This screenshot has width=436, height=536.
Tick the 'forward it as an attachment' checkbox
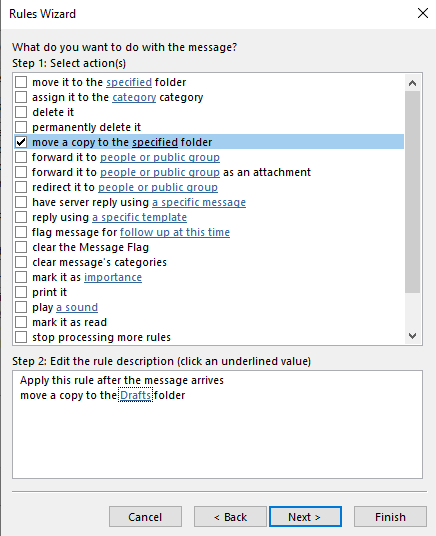21,172
